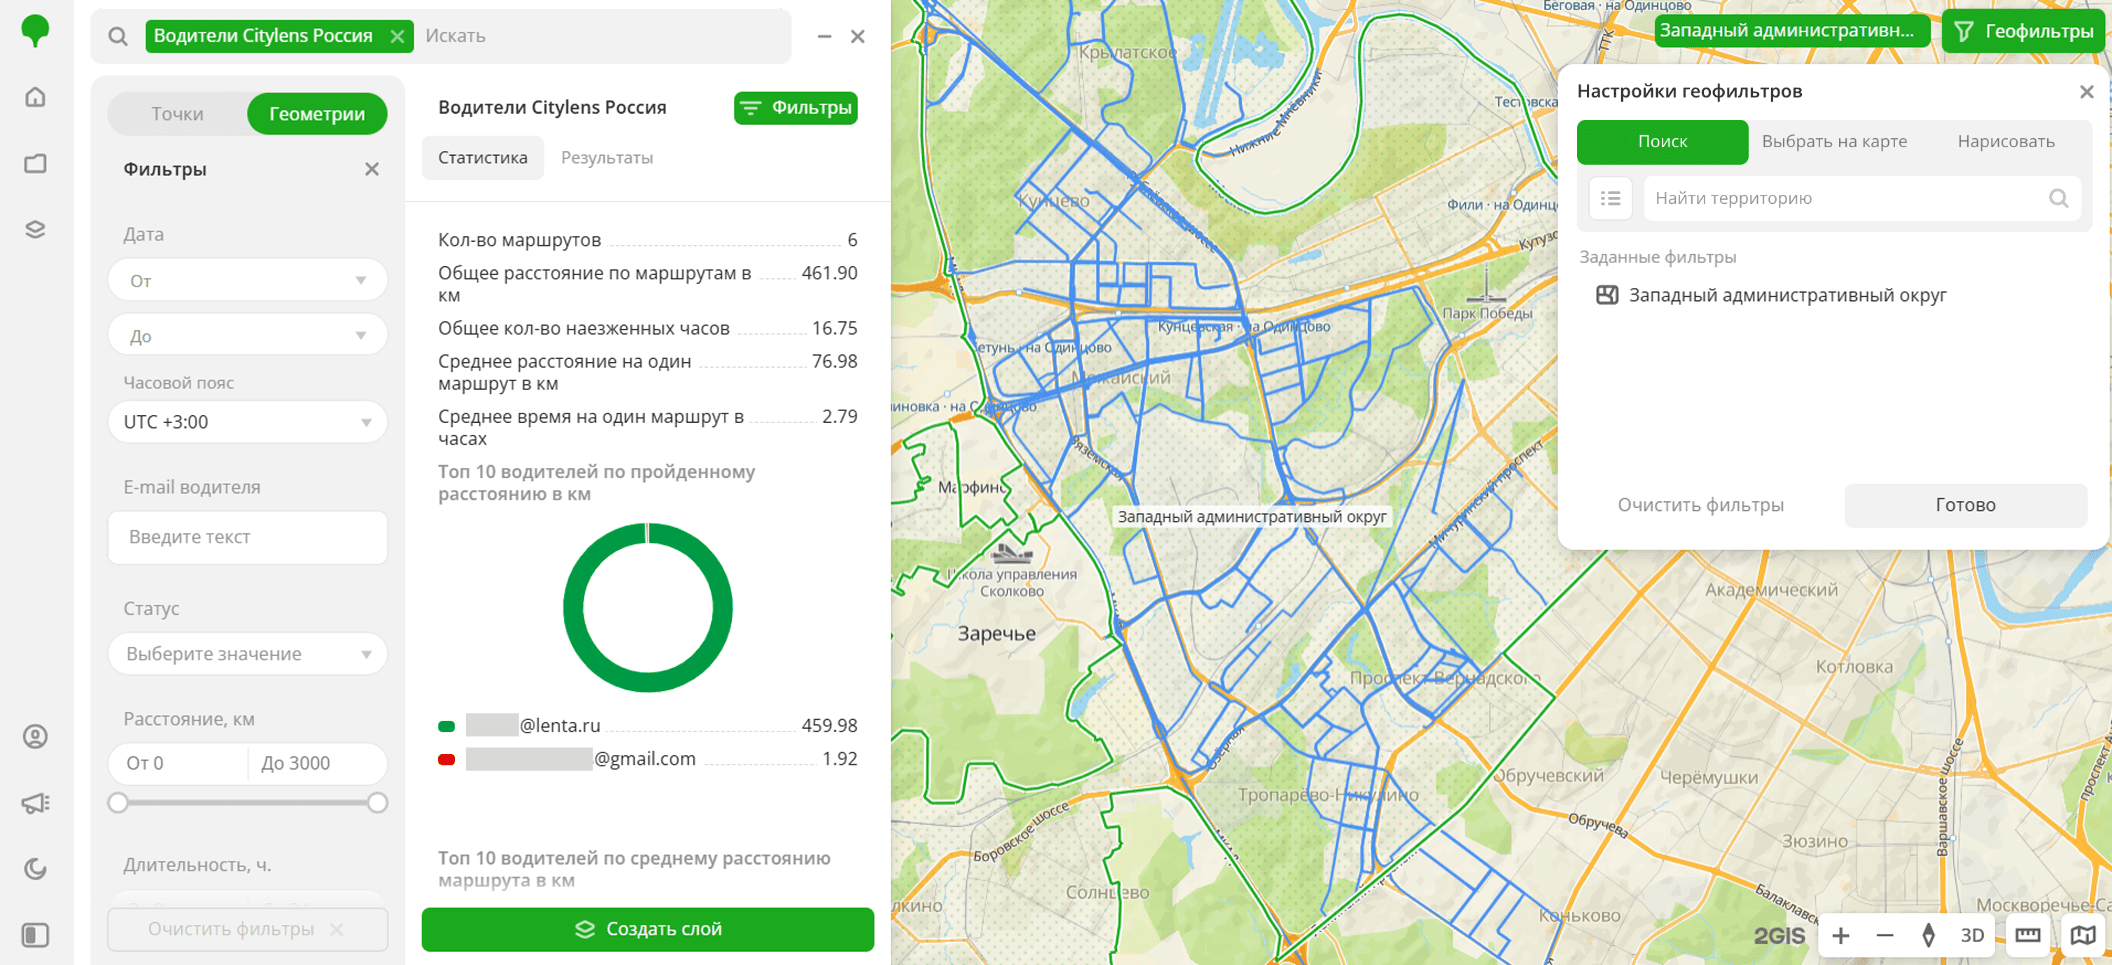Screen dimensions: 2112x965
Task: Reset map orientation with compass icon
Action: click(x=1928, y=935)
